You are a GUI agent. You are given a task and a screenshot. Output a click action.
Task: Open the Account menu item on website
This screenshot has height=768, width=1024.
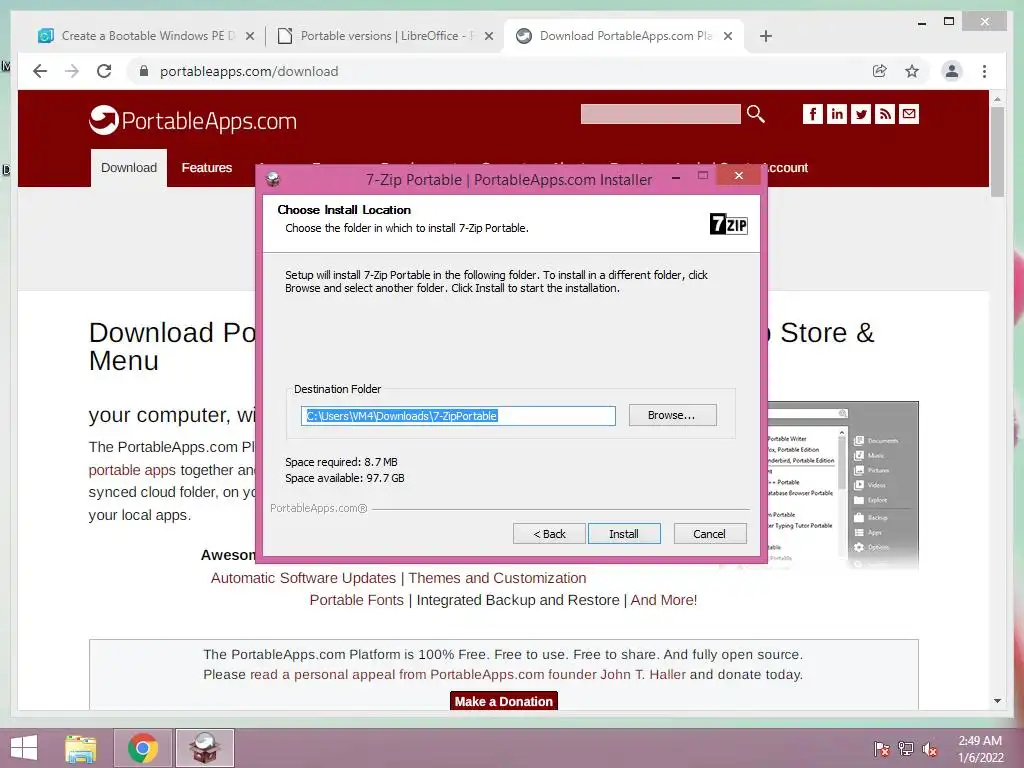788,168
